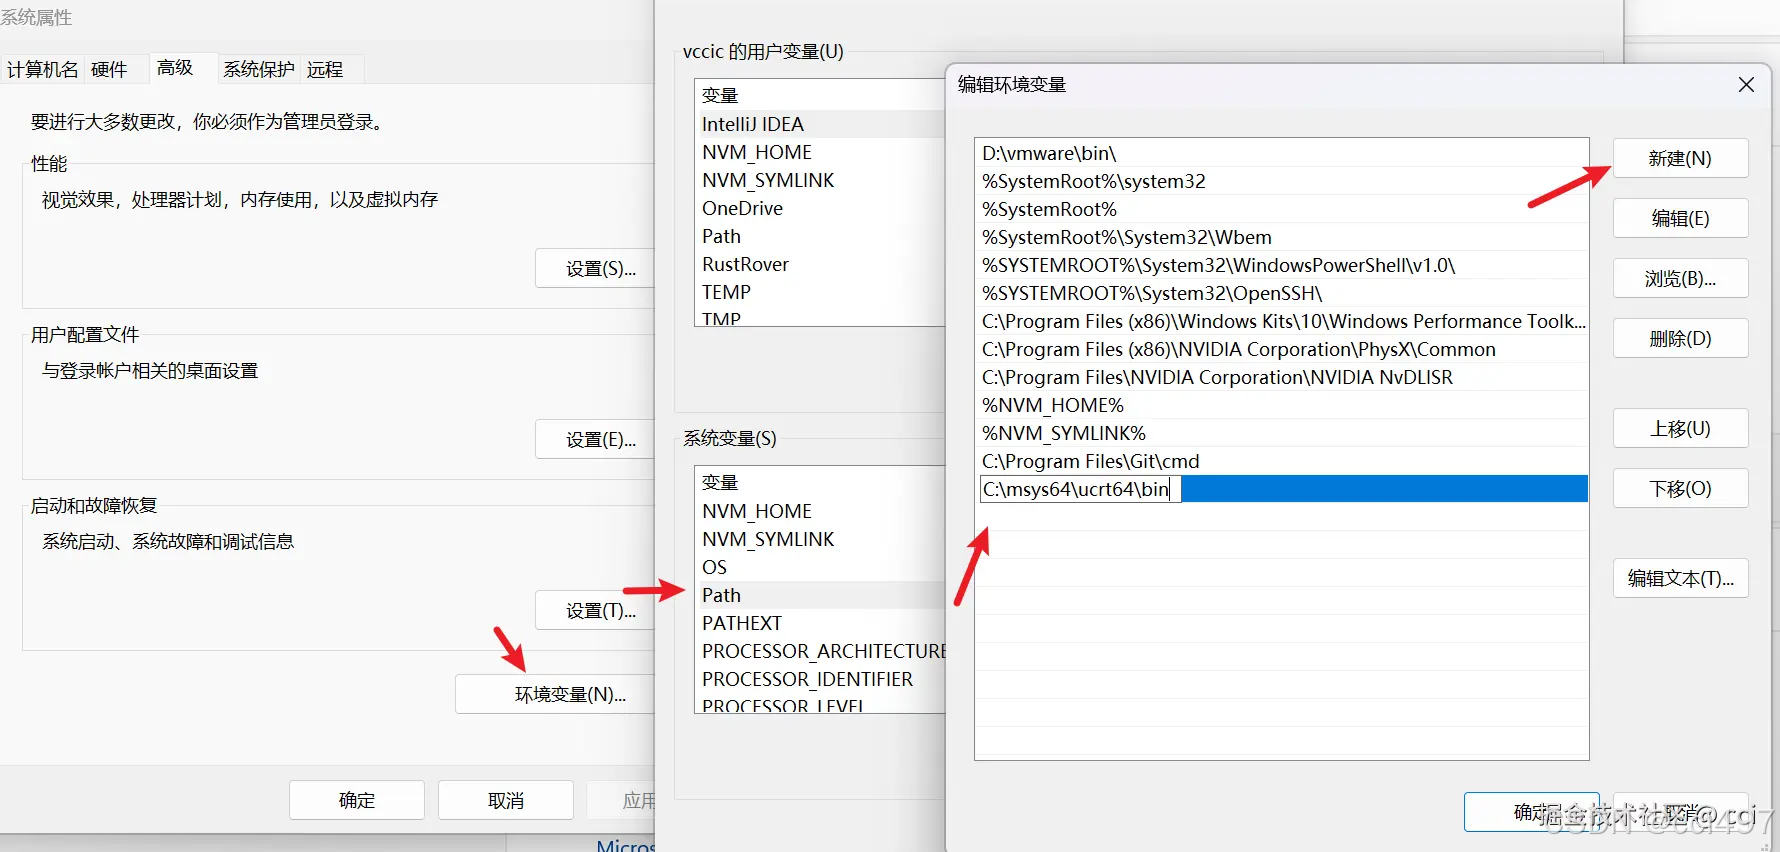This screenshot has height=852, width=1780.
Task: Move entry up with 上移(U)
Action: pos(1680,428)
